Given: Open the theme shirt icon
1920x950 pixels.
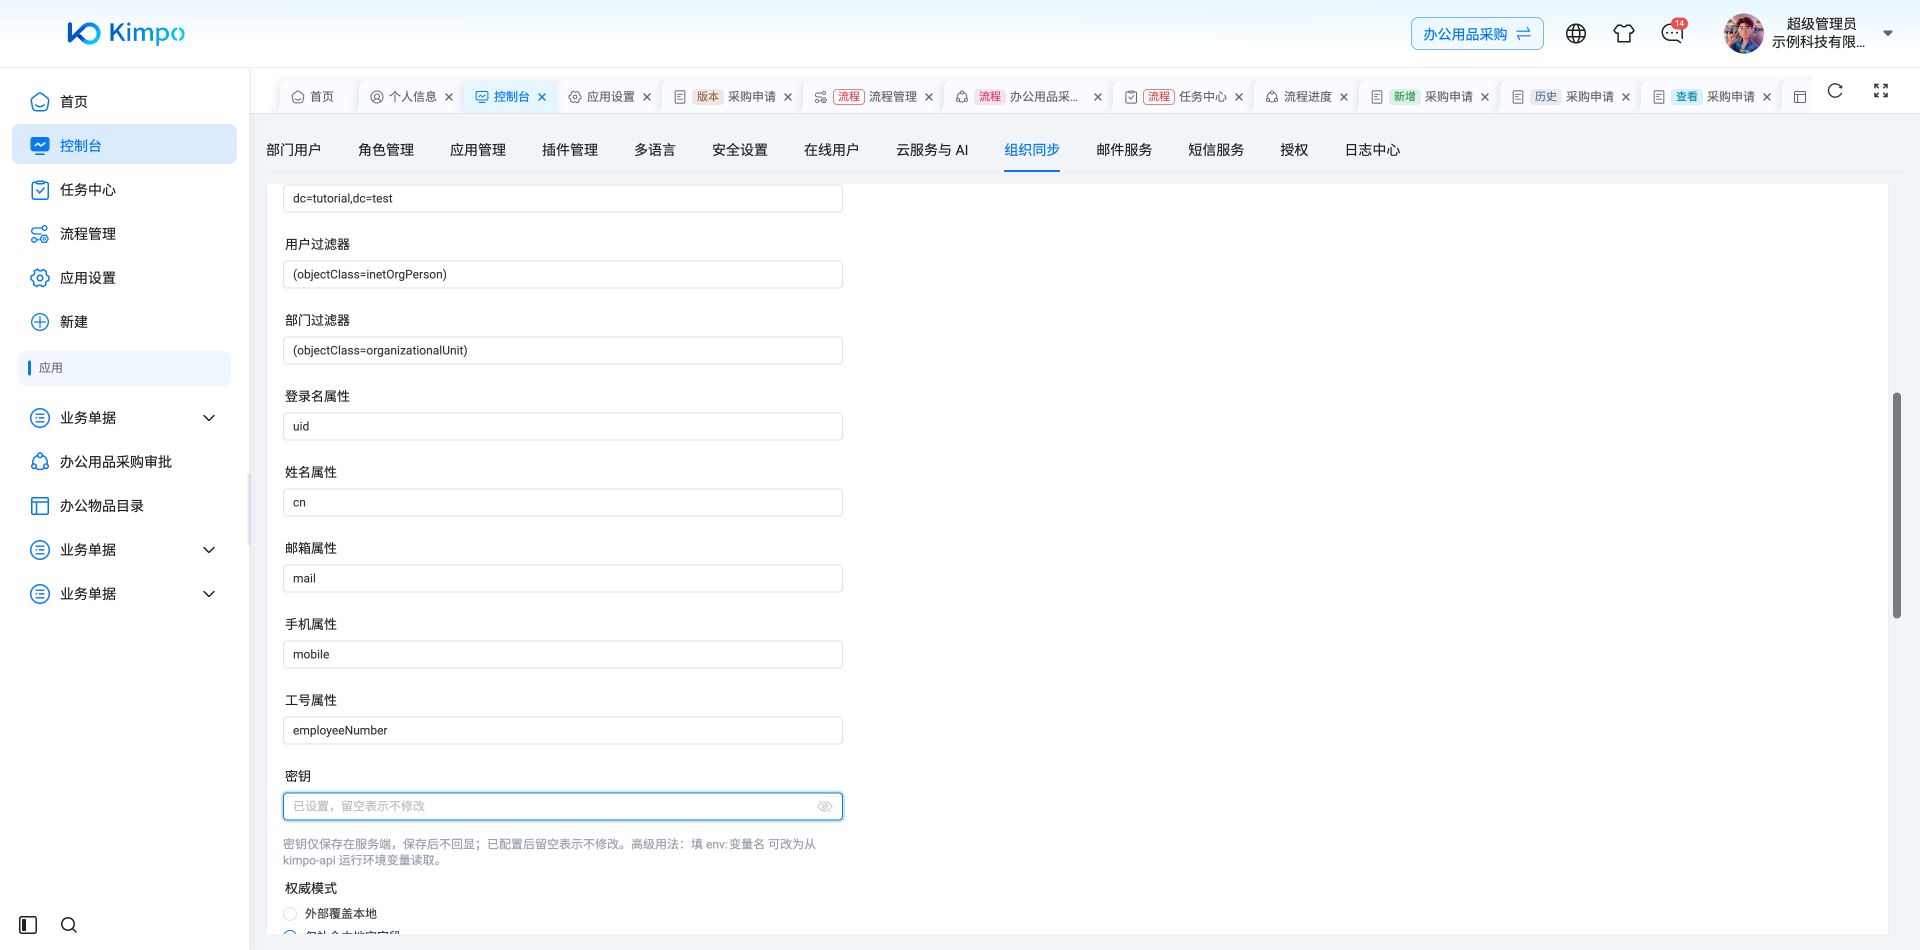Looking at the screenshot, I should [1624, 34].
